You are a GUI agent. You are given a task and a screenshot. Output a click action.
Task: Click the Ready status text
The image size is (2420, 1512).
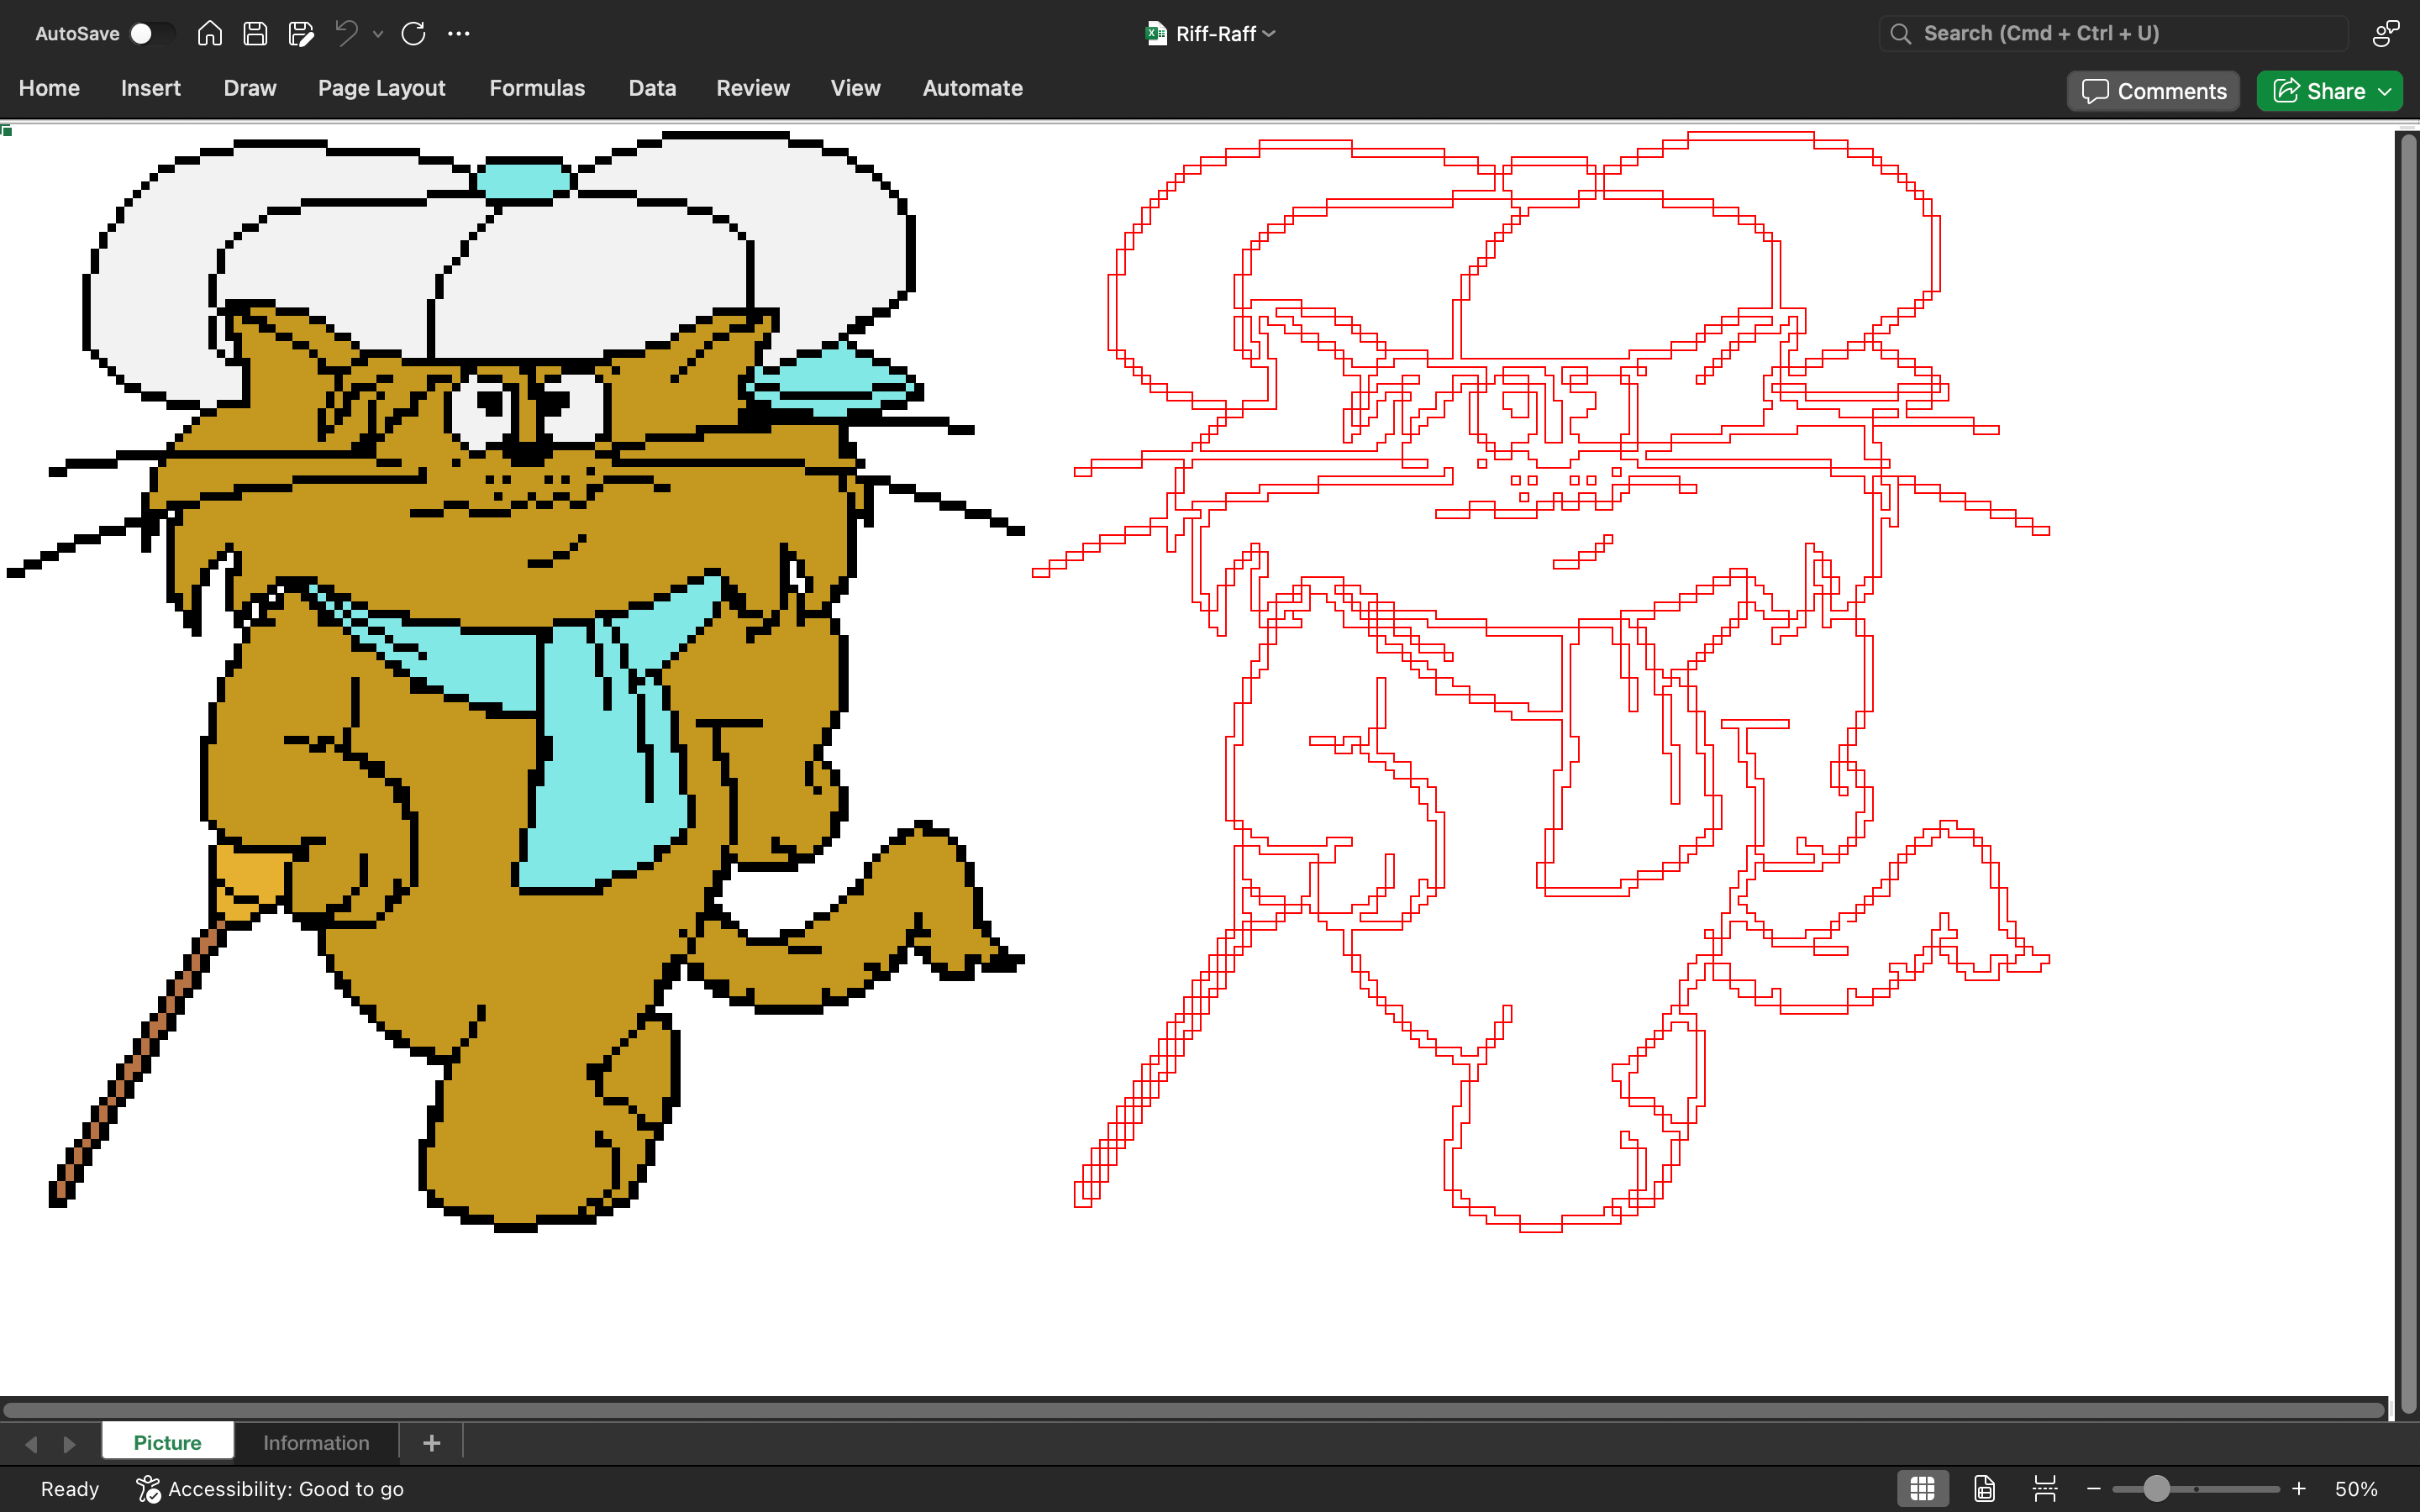pos(70,1489)
